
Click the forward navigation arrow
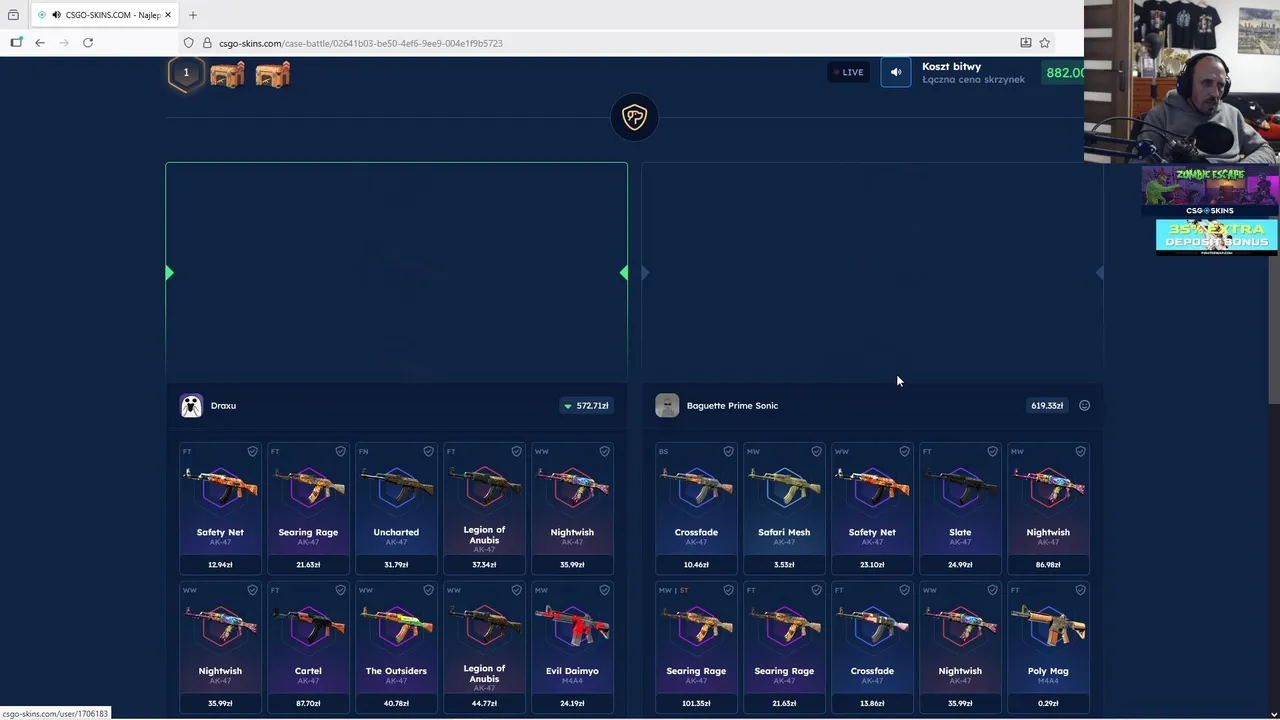(64, 43)
